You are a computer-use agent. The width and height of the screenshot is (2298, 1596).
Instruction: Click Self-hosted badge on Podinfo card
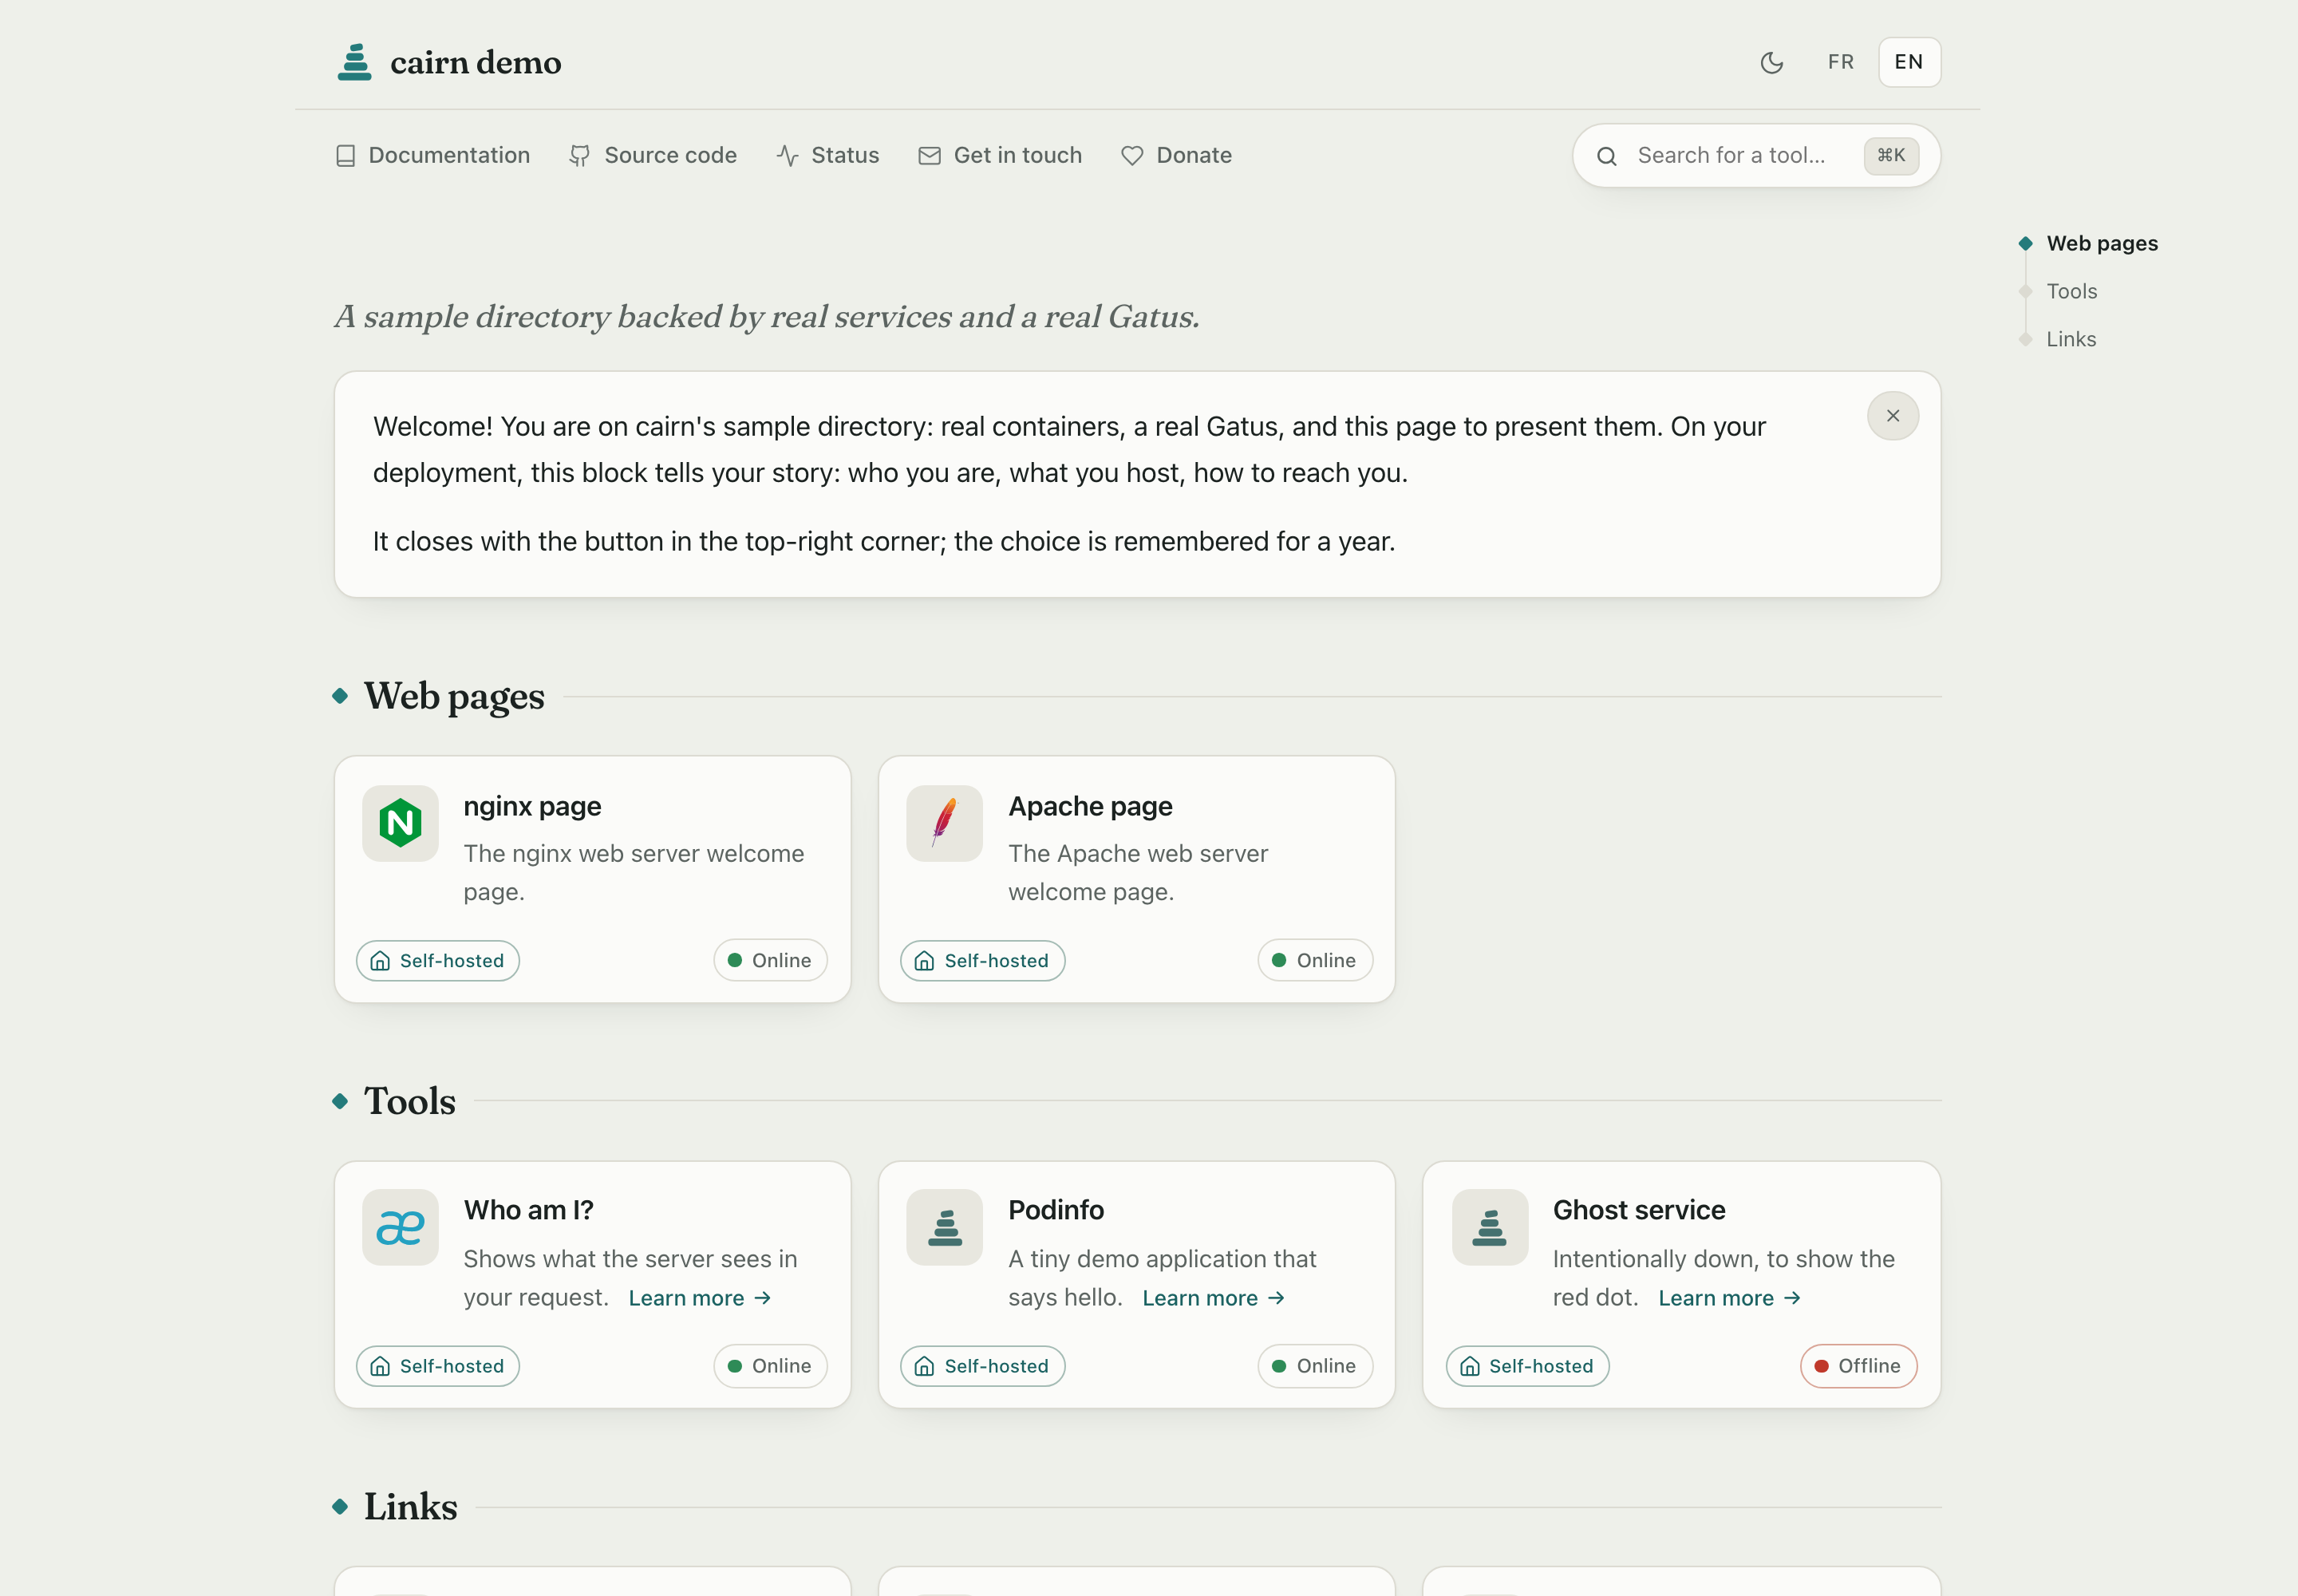pyautogui.click(x=982, y=1366)
